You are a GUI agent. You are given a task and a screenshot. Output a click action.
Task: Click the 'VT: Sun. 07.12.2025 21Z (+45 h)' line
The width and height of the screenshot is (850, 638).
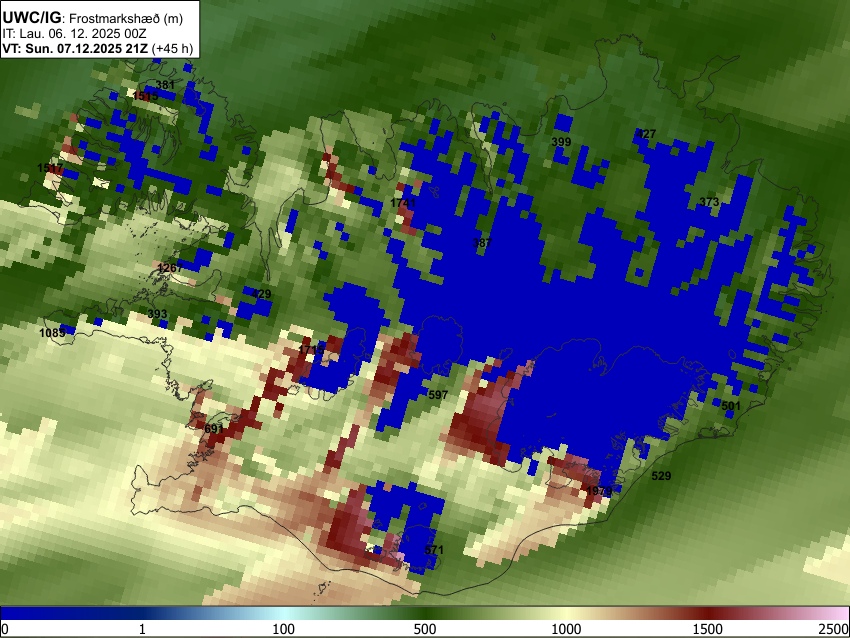tap(98, 48)
